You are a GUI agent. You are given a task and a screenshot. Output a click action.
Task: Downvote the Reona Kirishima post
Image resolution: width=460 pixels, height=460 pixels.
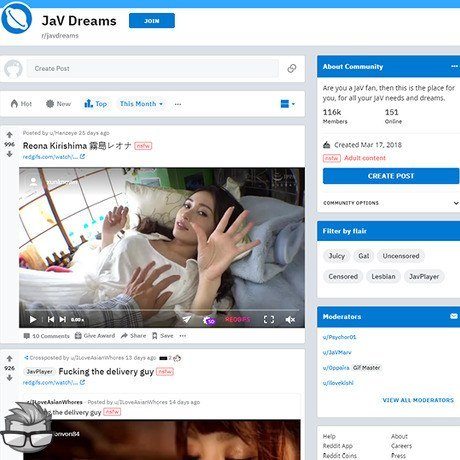click(9, 154)
